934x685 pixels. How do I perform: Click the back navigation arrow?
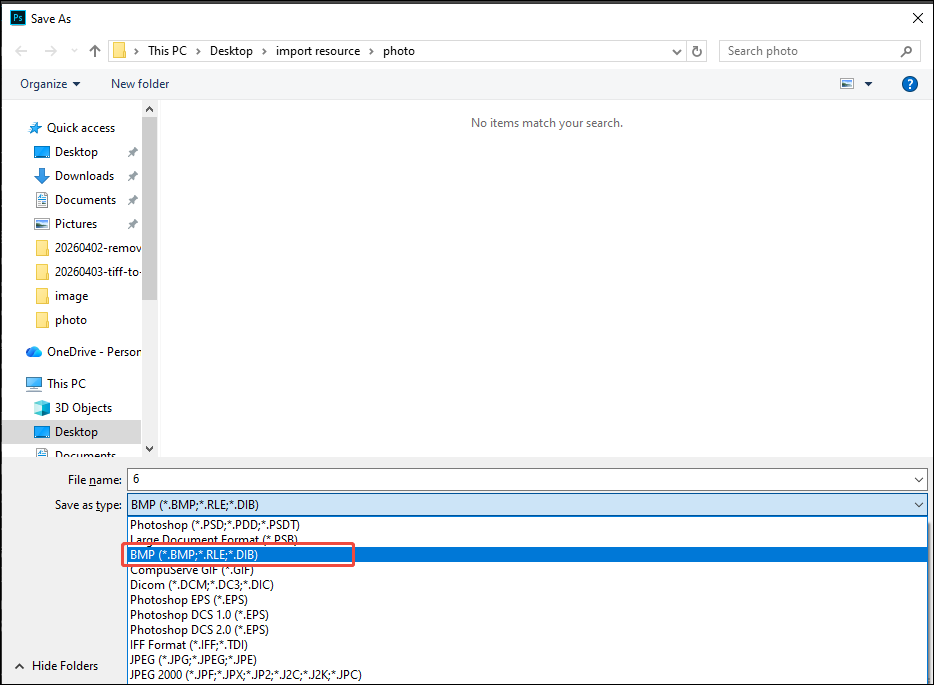pyautogui.click(x=22, y=50)
